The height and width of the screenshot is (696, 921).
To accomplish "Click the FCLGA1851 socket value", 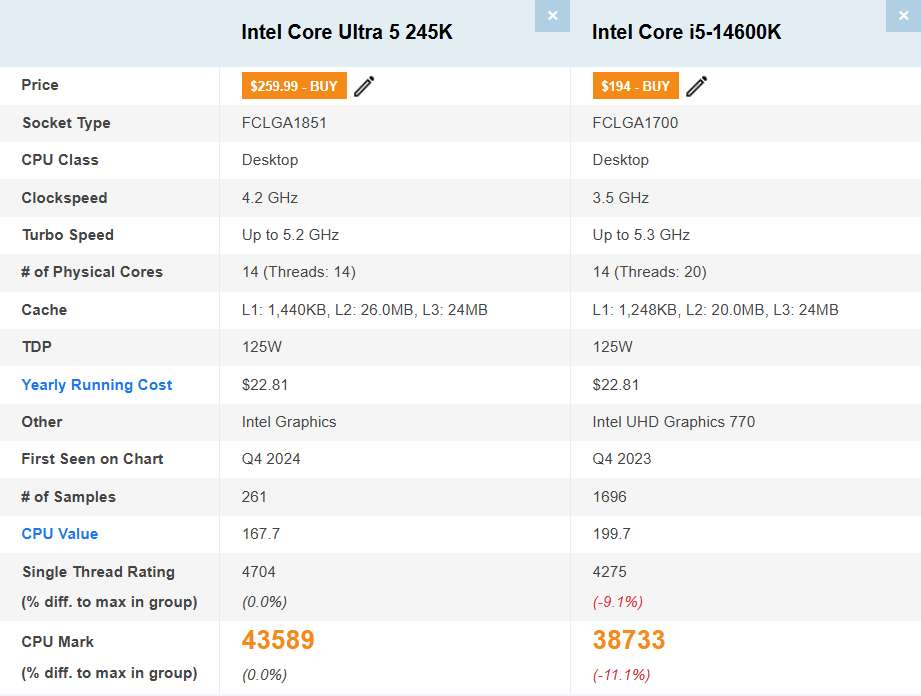I will [x=286, y=123].
